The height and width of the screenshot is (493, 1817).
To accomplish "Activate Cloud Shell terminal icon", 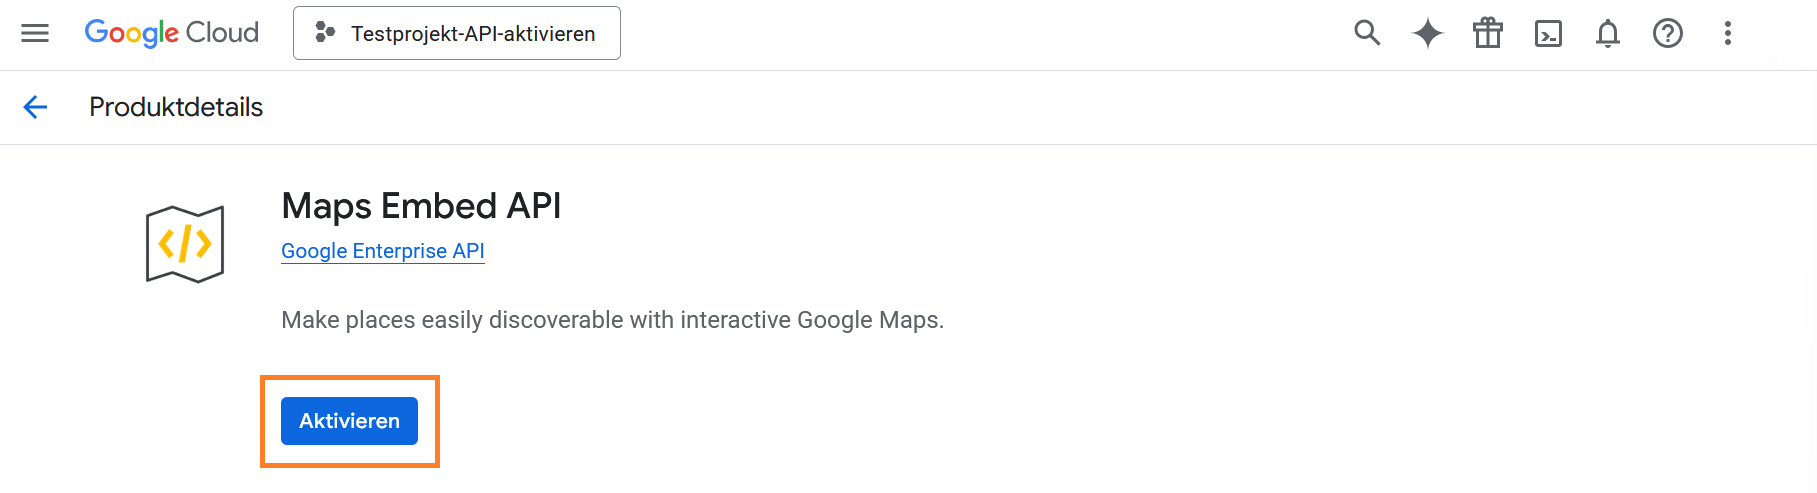I will click(x=1548, y=33).
